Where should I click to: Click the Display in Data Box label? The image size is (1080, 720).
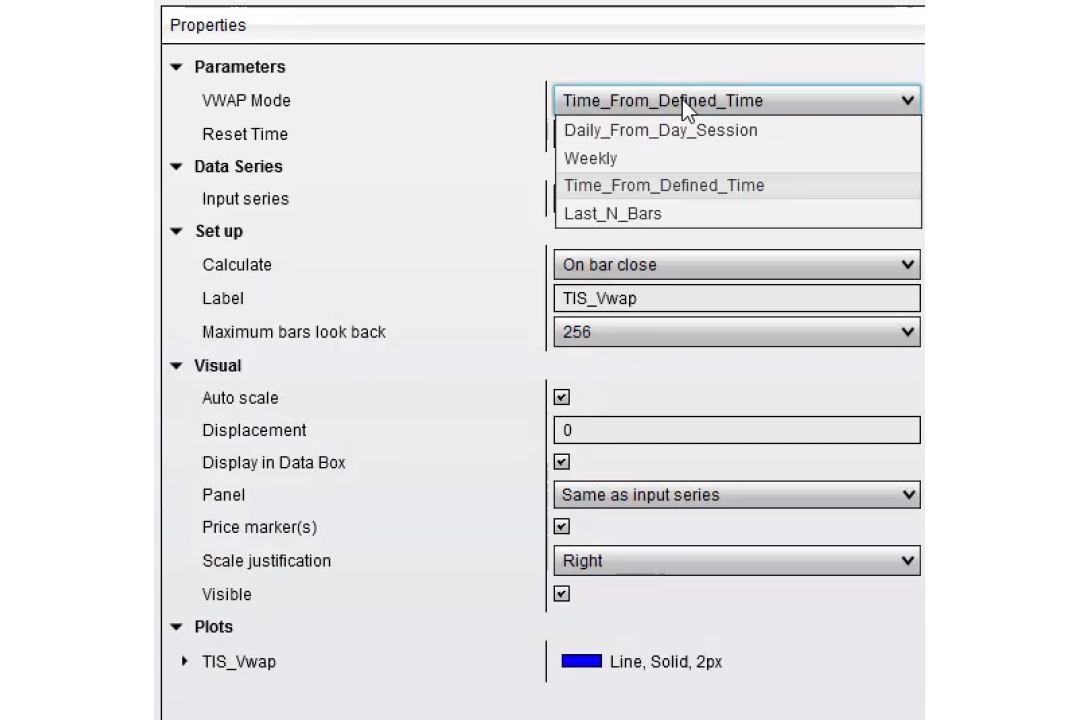pyautogui.click(x=273, y=462)
